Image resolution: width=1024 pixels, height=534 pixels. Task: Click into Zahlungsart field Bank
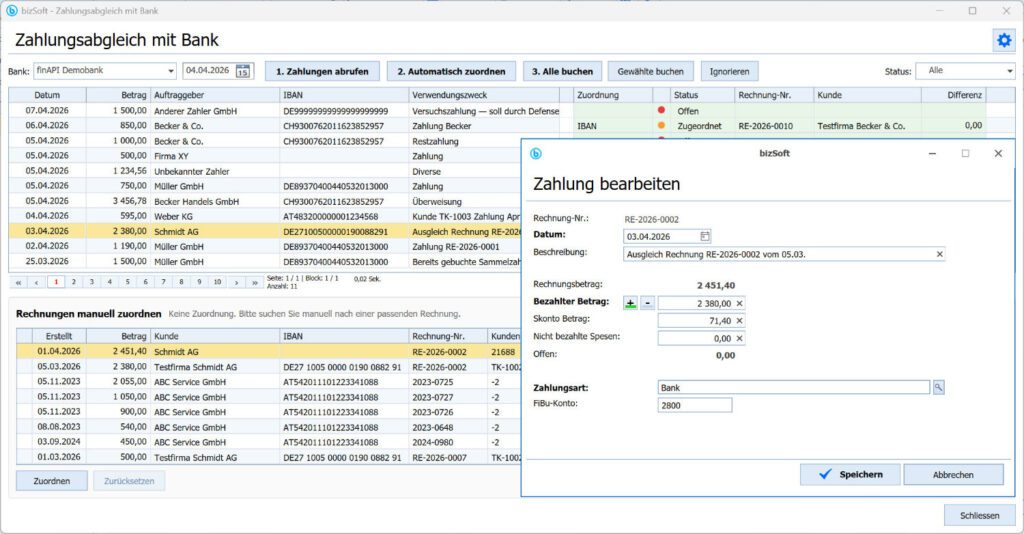pos(793,388)
